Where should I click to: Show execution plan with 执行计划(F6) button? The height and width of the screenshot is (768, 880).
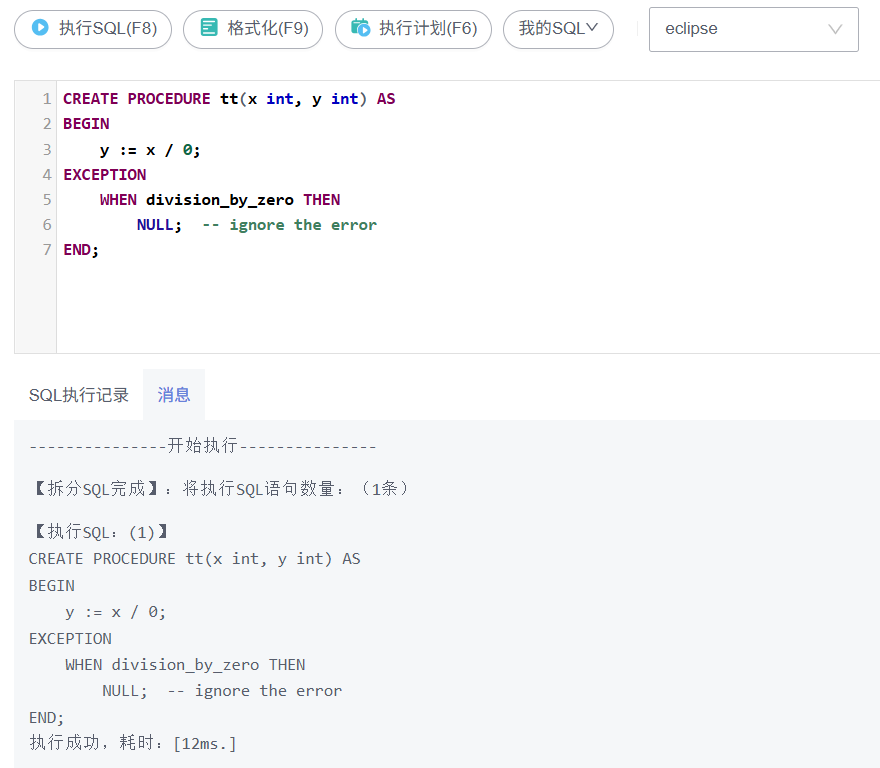coord(414,29)
